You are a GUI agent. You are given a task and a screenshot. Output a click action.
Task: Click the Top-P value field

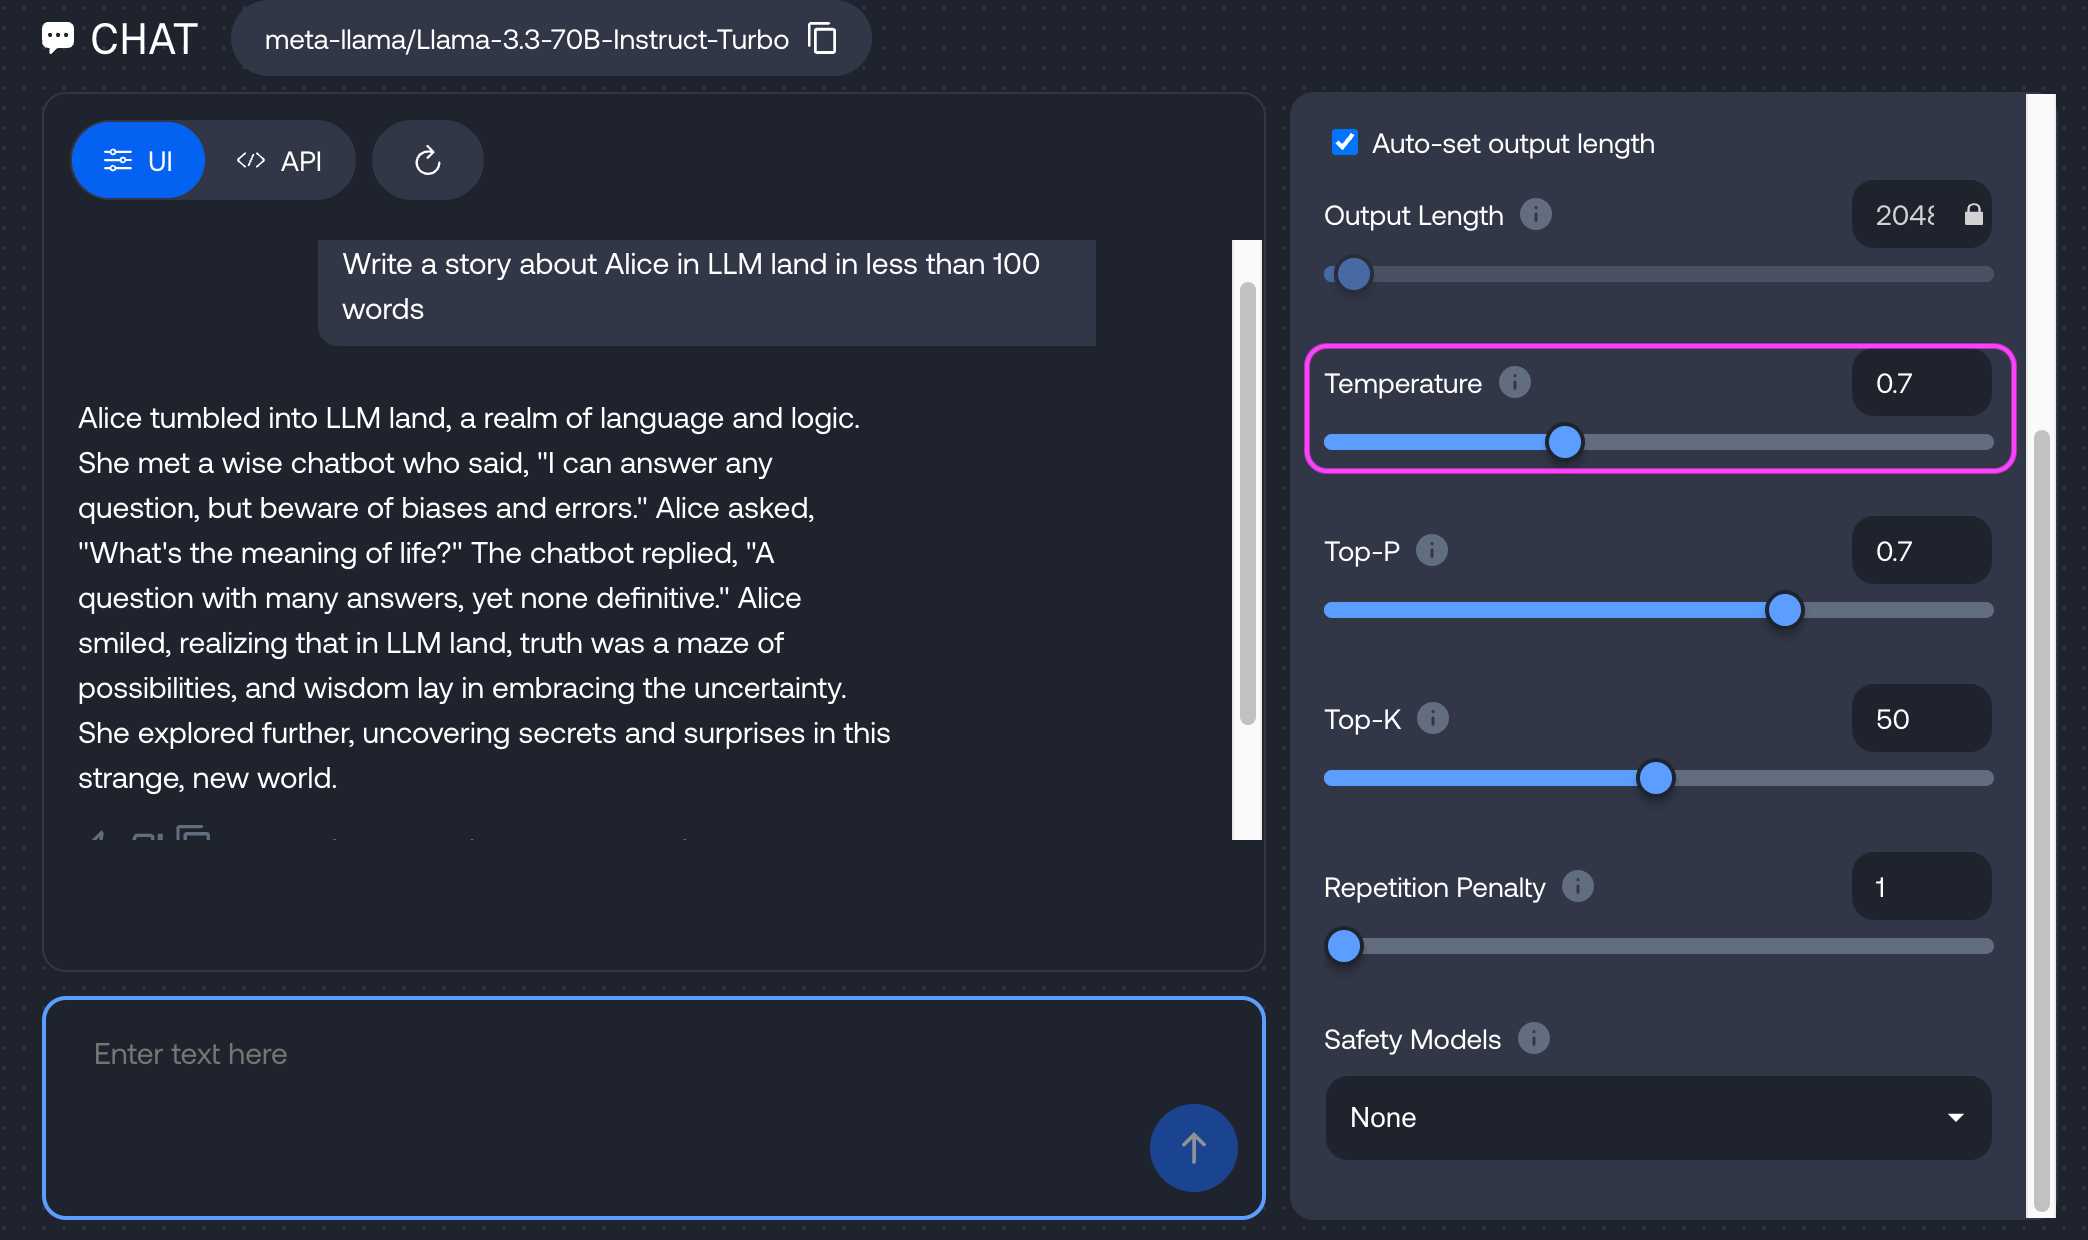tap(1920, 551)
